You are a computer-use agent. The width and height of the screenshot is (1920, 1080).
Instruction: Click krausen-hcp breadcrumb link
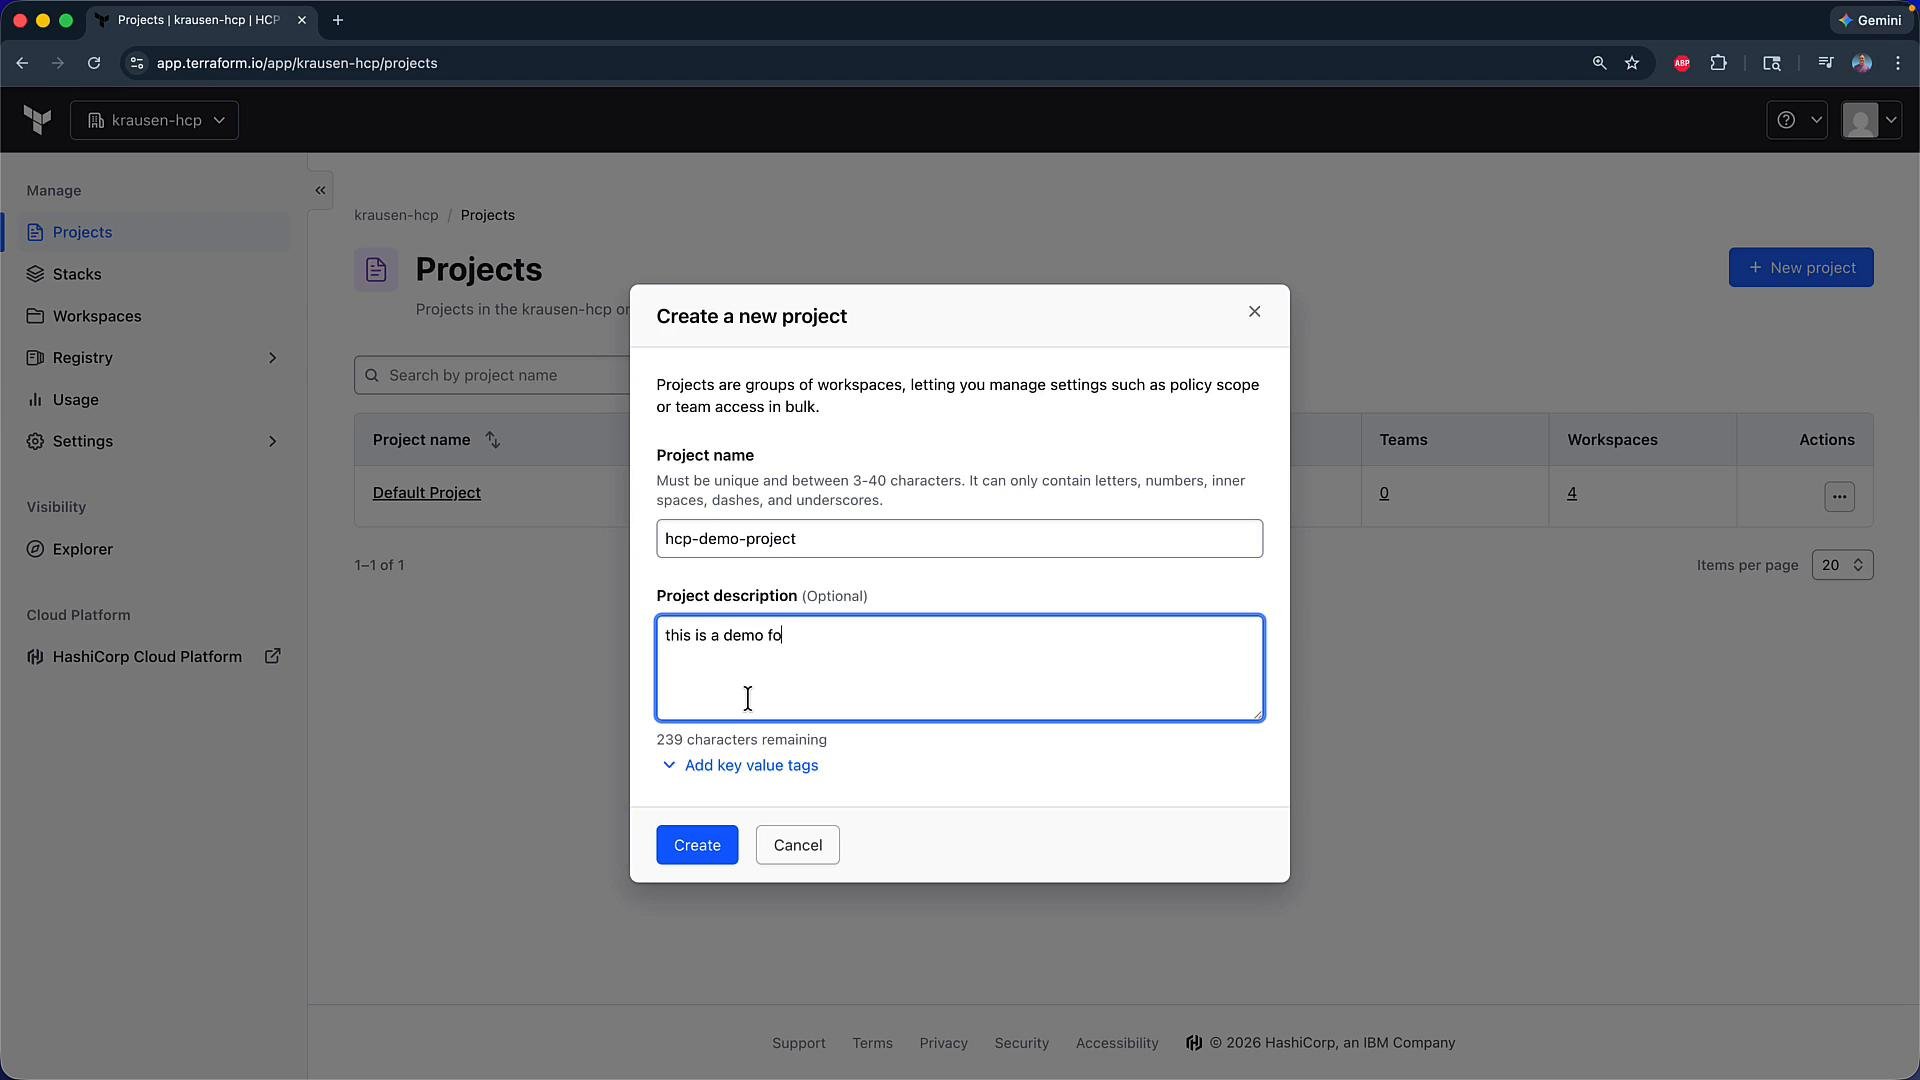click(396, 215)
